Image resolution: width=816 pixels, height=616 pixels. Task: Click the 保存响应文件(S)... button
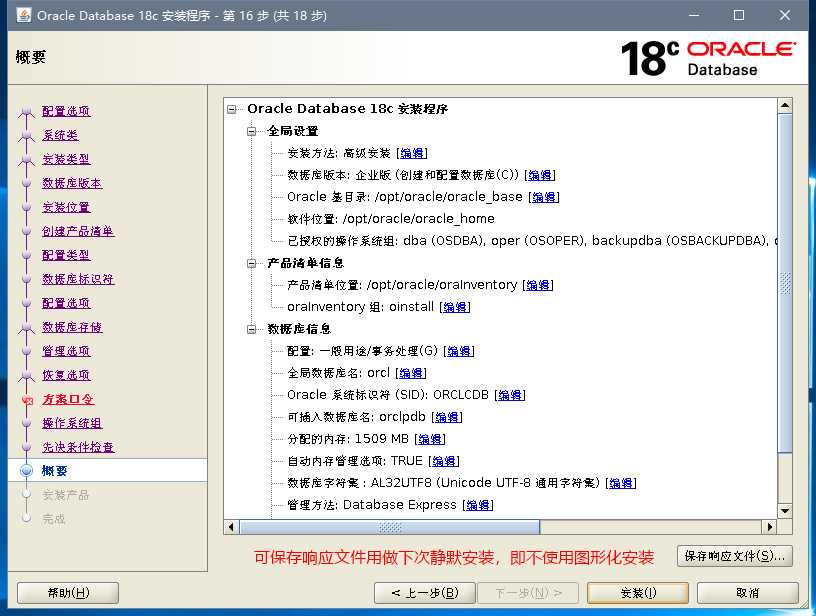click(x=735, y=556)
